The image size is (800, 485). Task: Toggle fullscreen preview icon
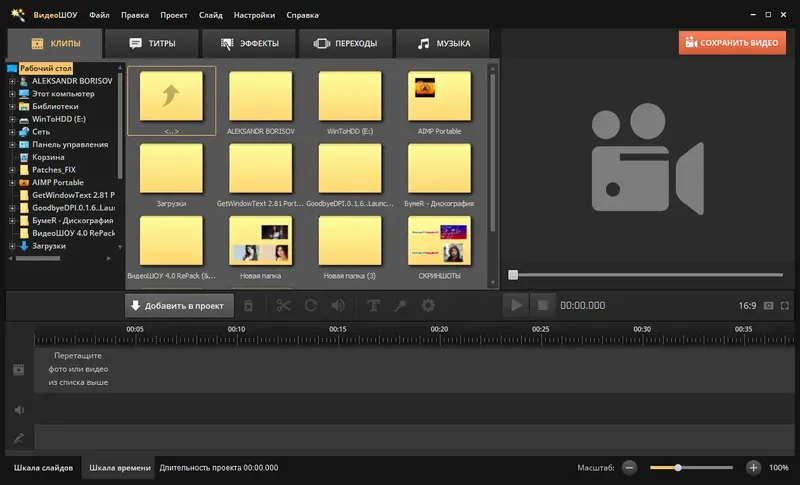785,305
